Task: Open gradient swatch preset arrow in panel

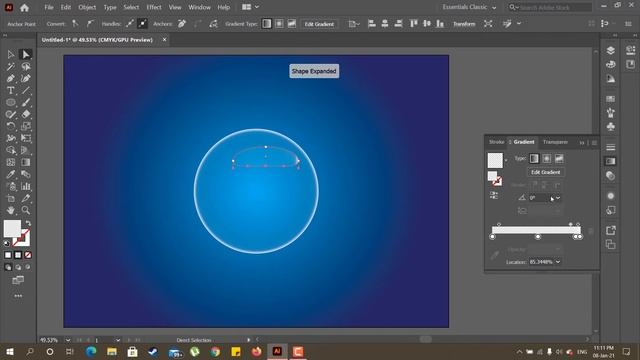Action: click(506, 160)
